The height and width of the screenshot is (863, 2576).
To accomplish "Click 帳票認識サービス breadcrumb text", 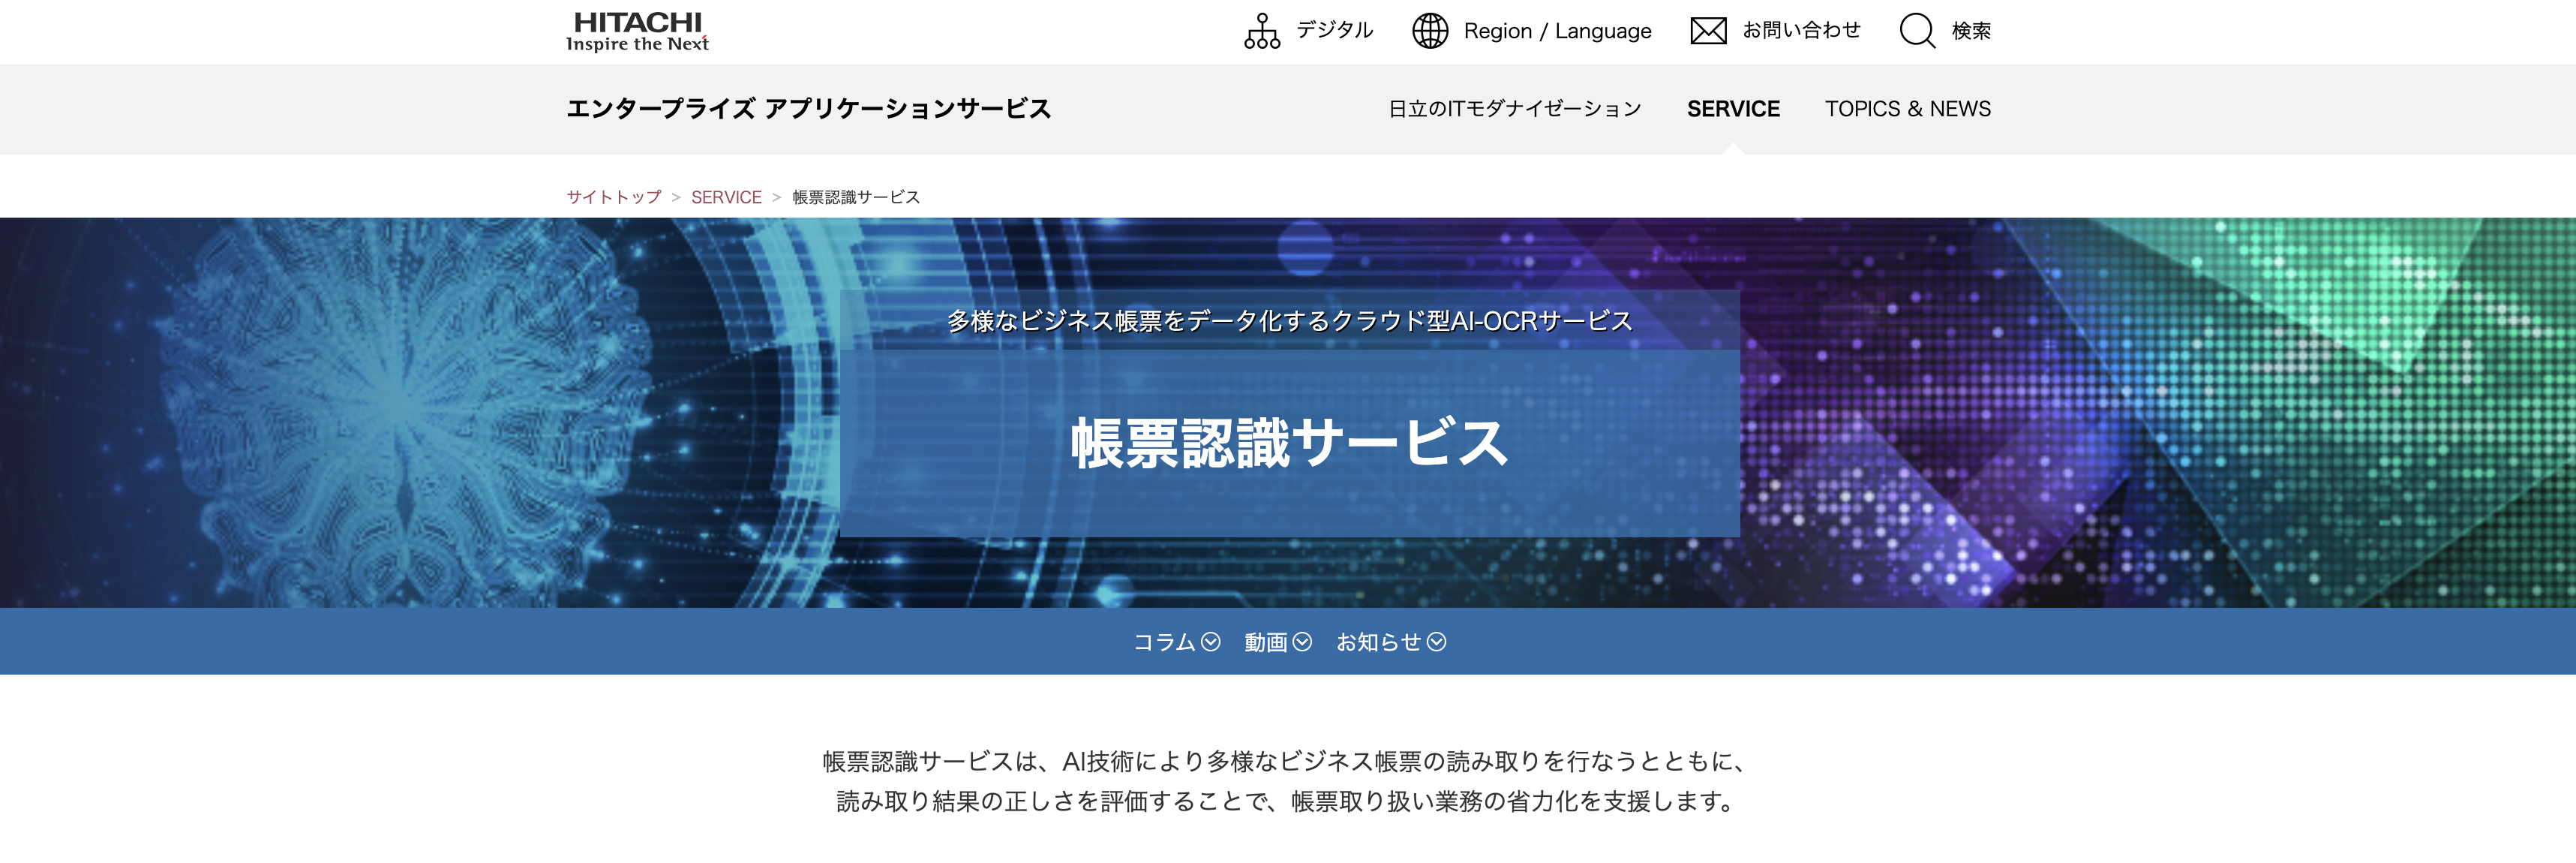I will tap(856, 197).
